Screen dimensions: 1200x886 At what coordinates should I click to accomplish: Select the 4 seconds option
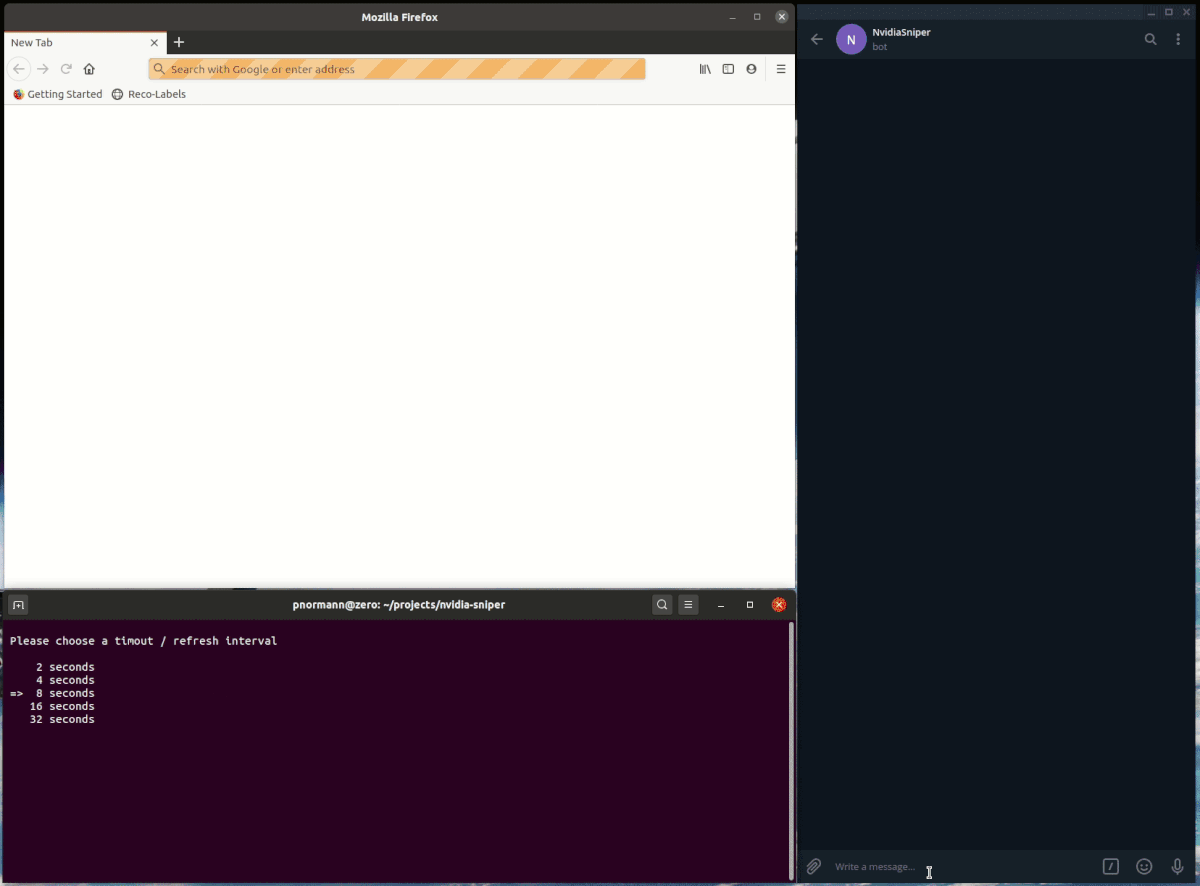click(65, 680)
